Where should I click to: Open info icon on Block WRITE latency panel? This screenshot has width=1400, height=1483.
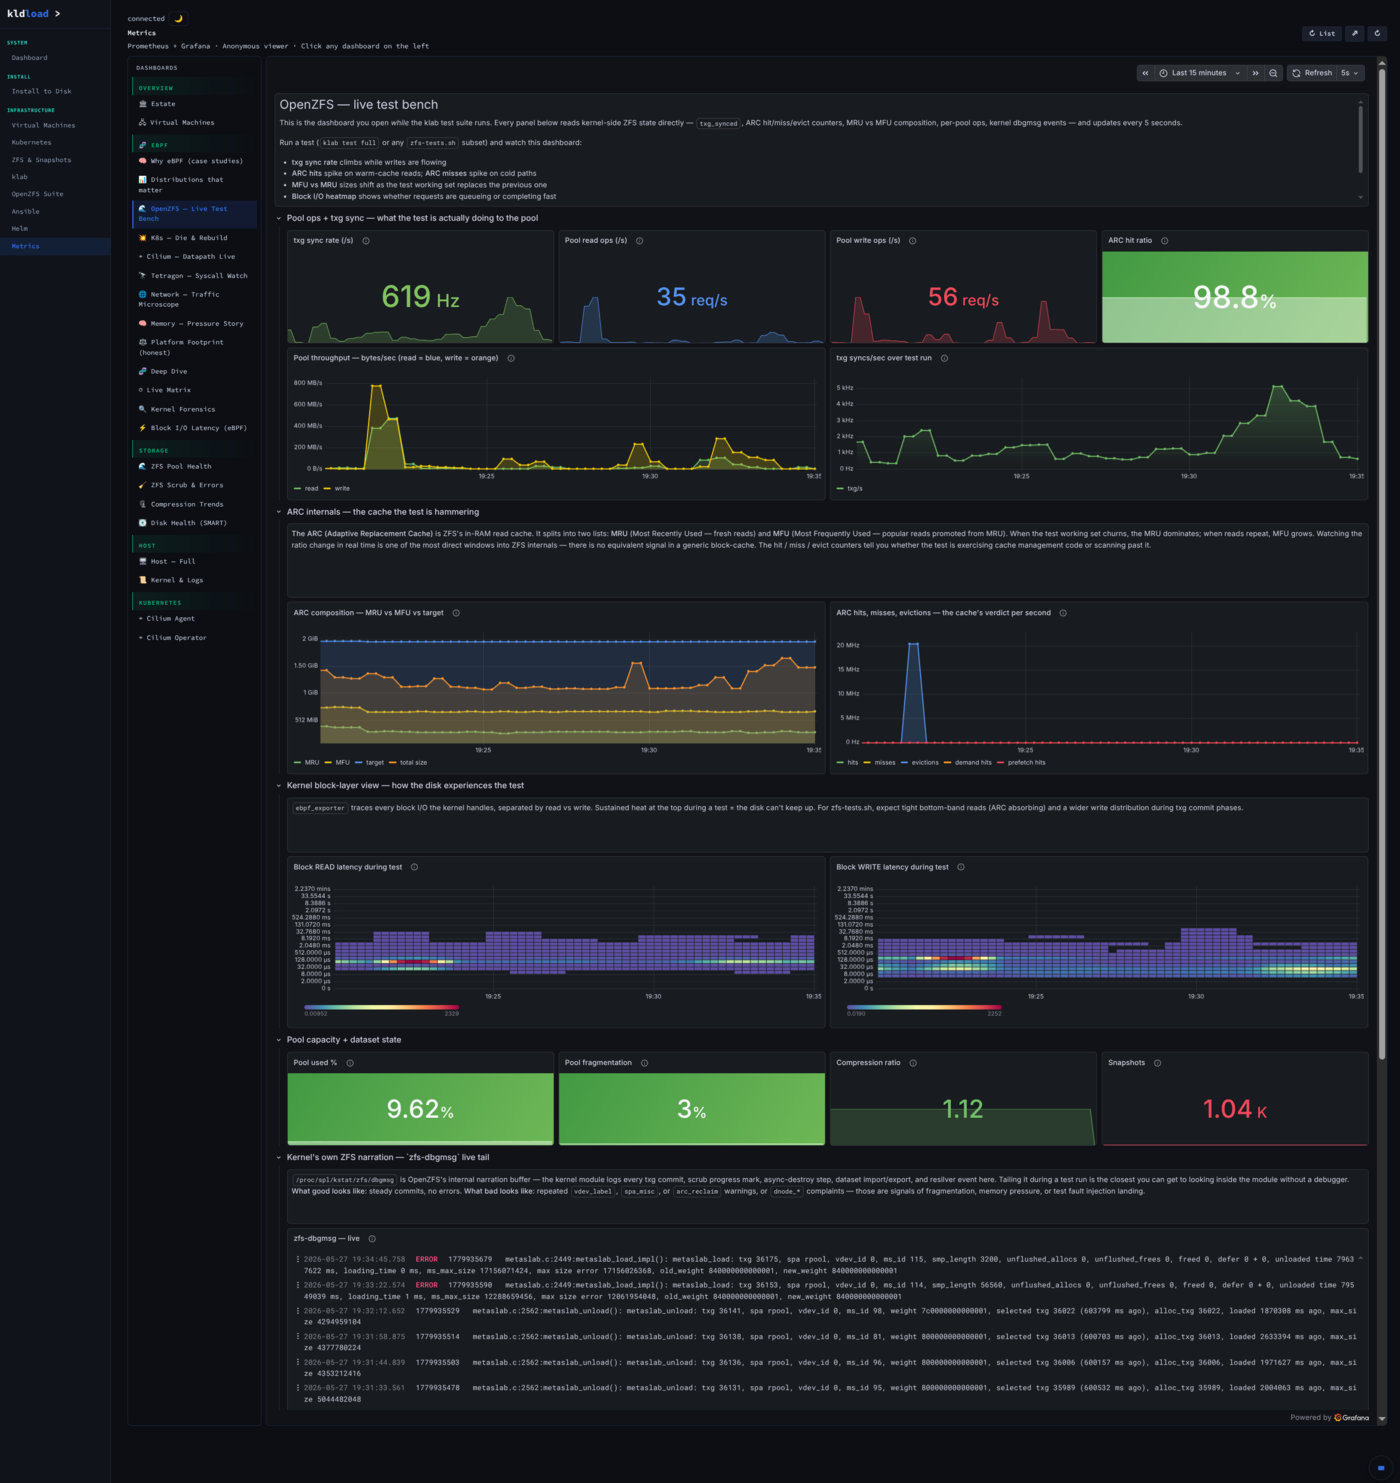(x=961, y=867)
